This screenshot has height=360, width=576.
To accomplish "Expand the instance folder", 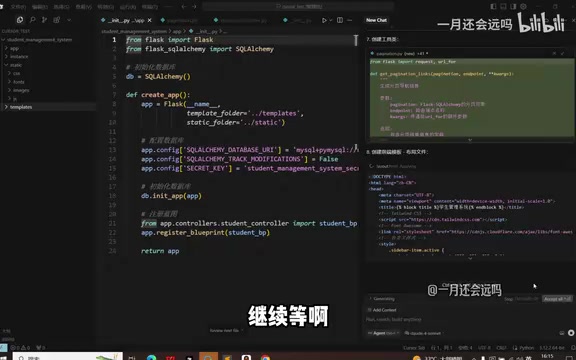I will tap(19, 56).
